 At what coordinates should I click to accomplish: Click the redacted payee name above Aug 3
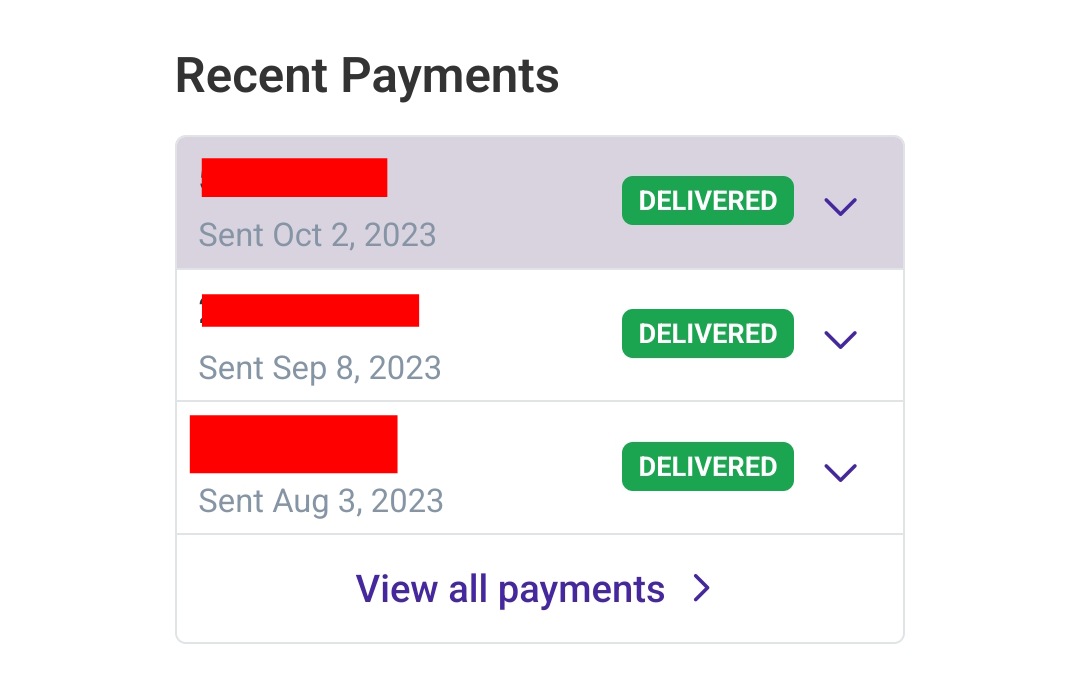point(293,443)
